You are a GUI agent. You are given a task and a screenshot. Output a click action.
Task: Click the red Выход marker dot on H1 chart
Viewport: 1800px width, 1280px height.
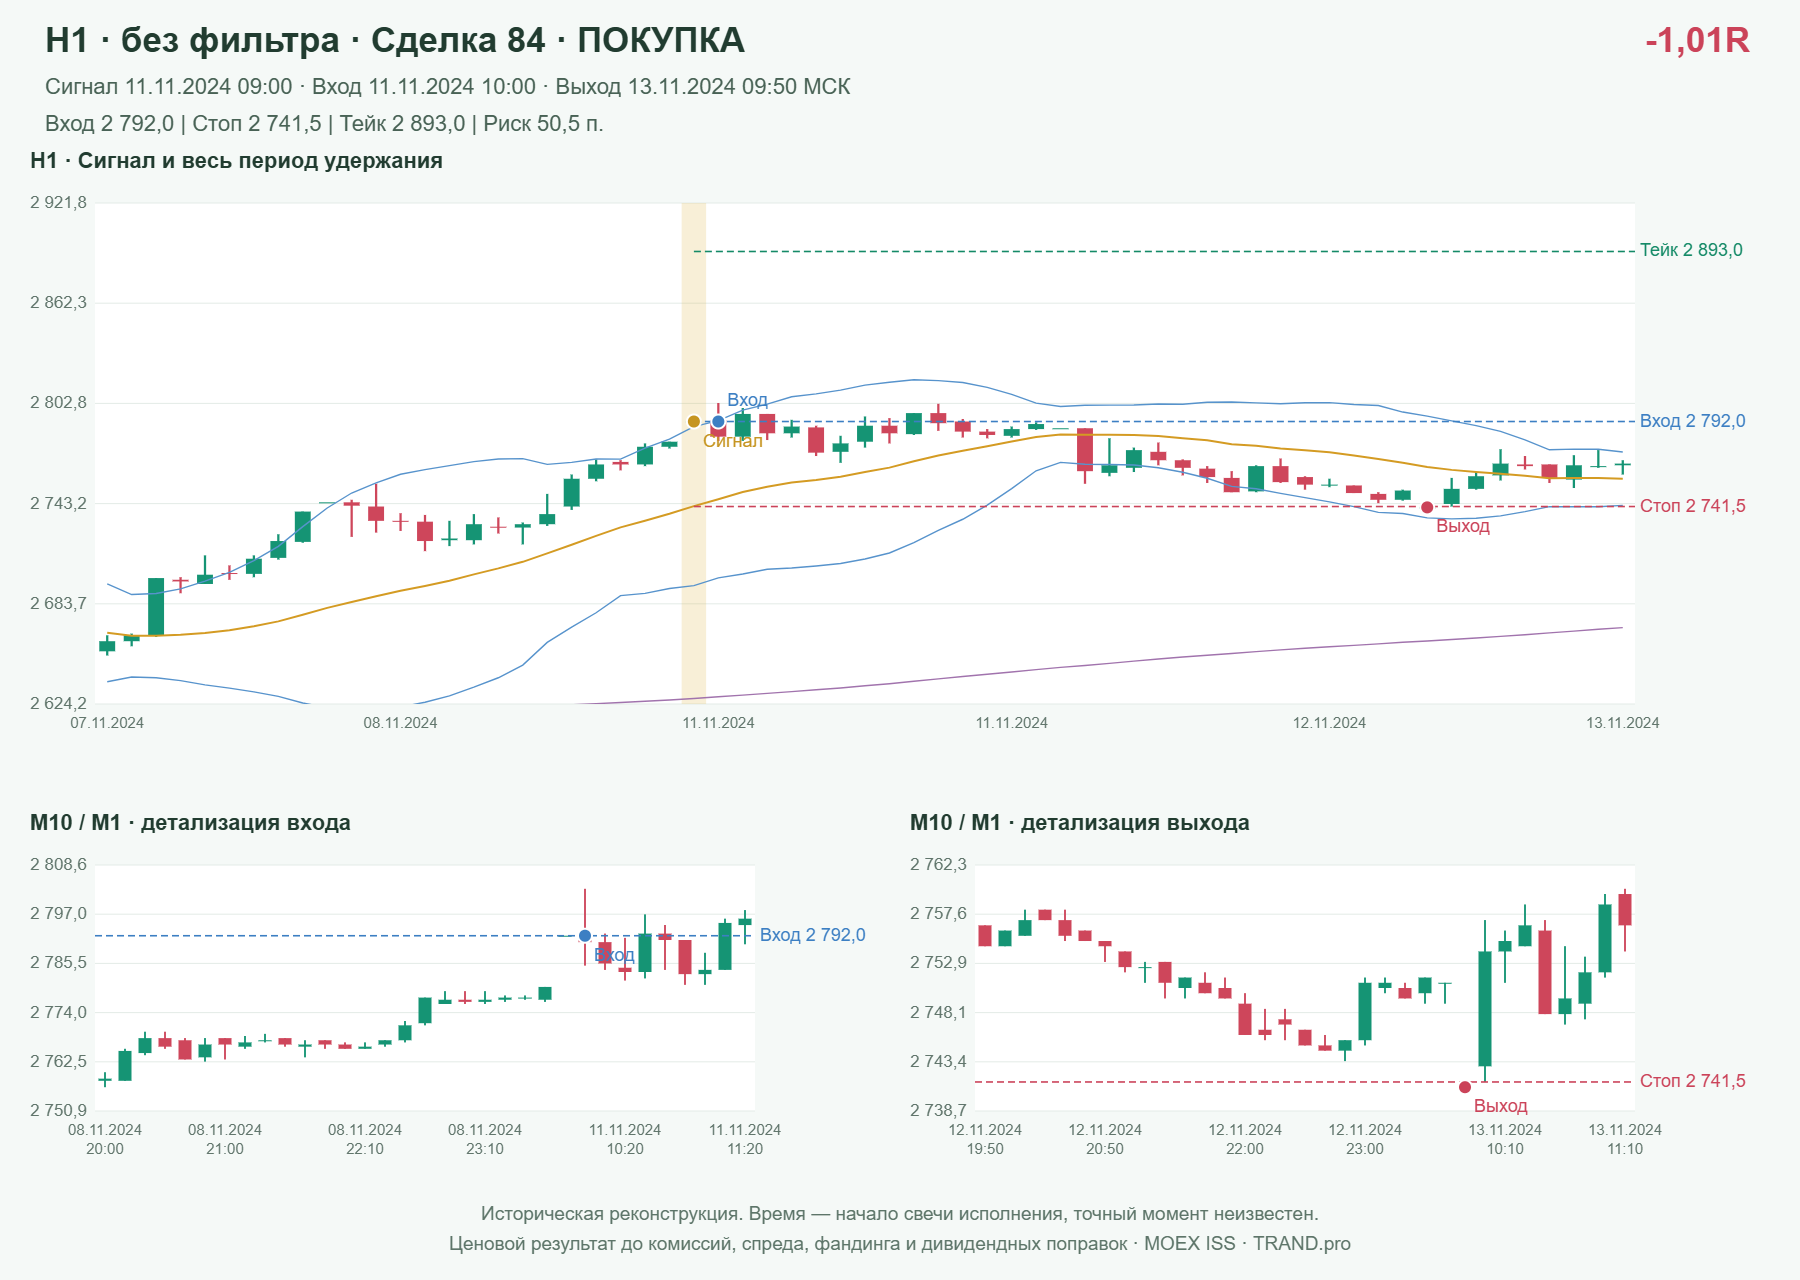1427,507
